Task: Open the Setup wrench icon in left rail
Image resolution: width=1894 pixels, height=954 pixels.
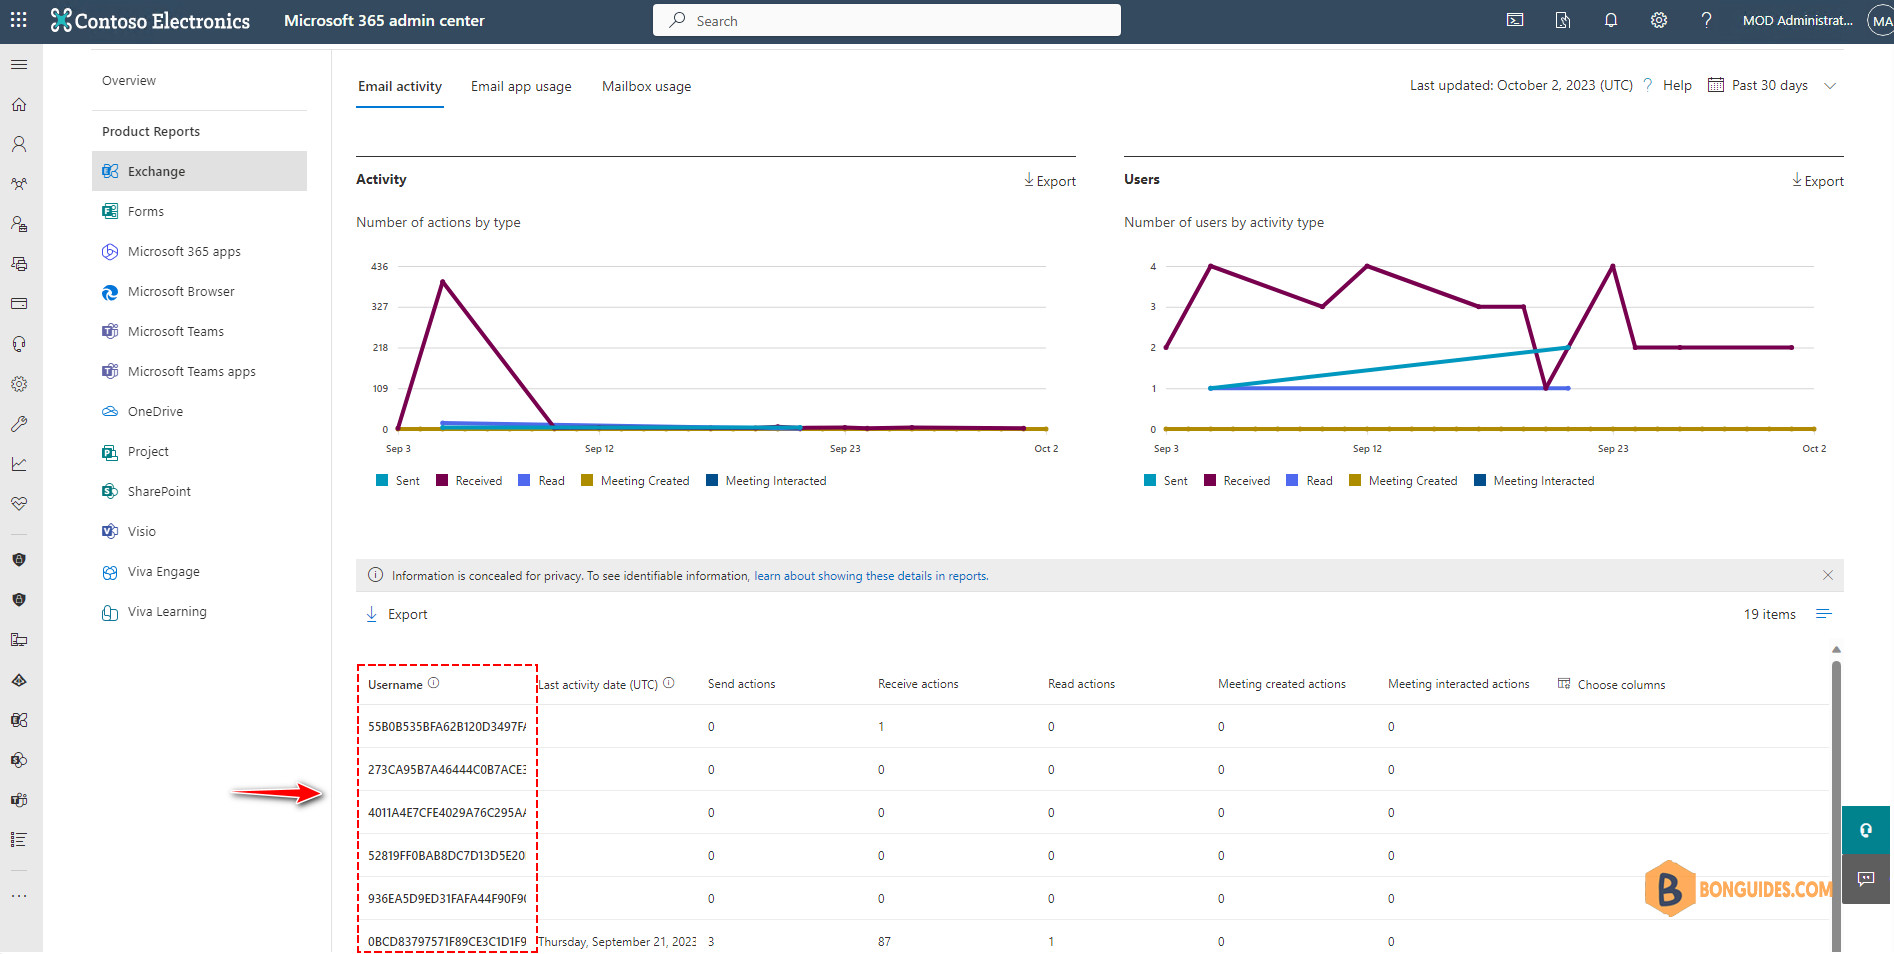Action: (19, 424)
